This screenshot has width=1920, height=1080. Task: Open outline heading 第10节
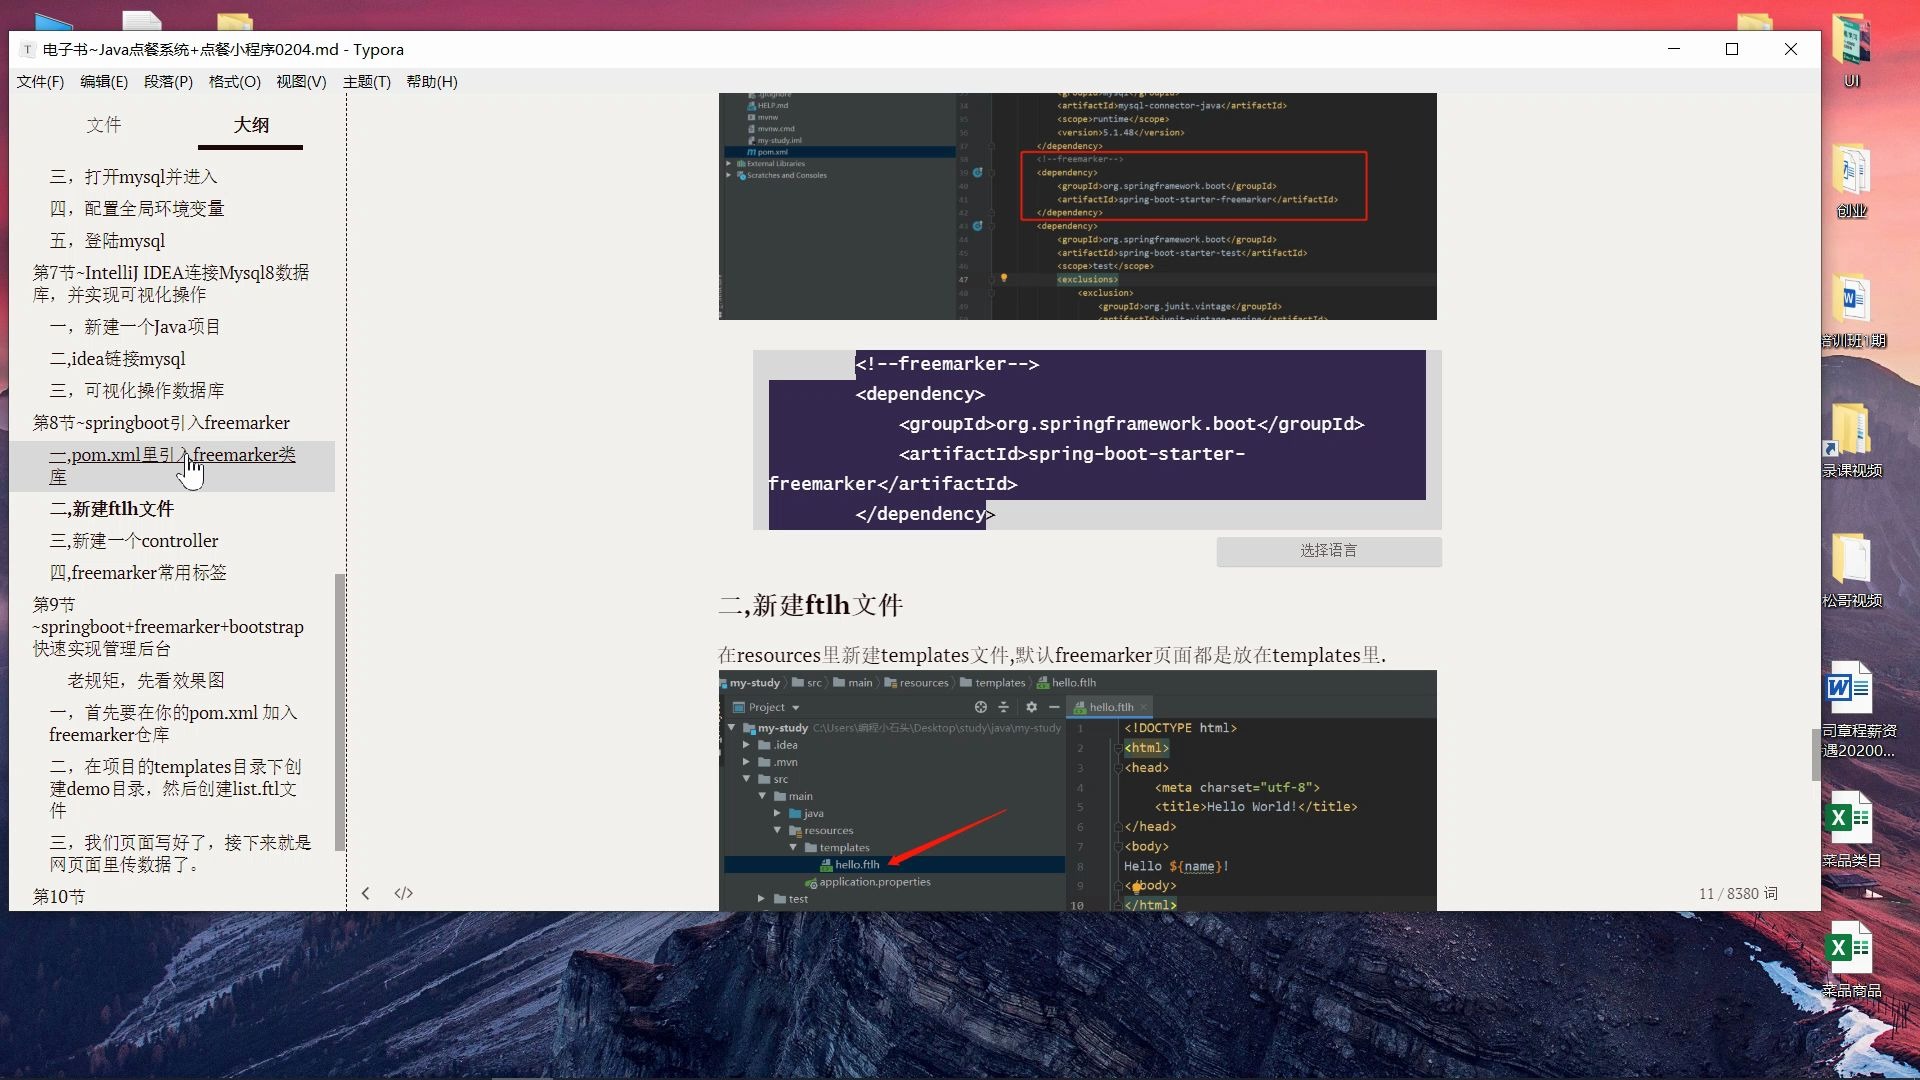point(59,897)
